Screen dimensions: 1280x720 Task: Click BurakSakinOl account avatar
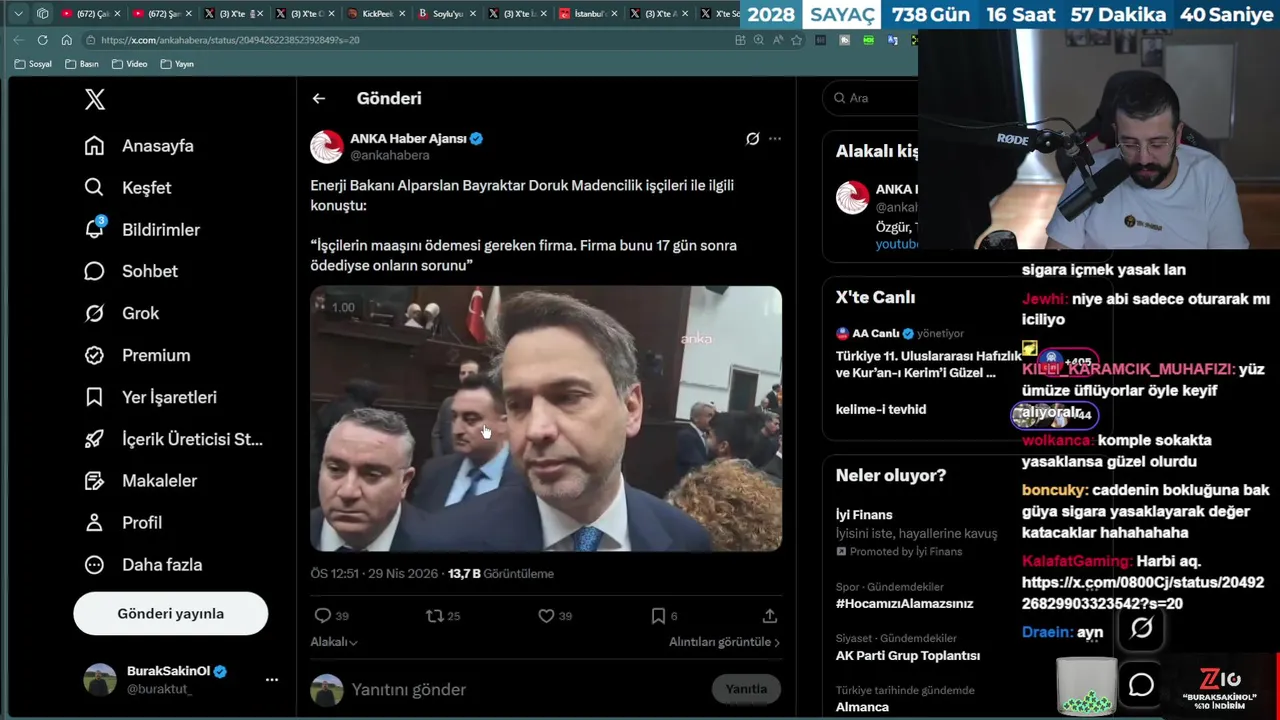pos(100,679)
